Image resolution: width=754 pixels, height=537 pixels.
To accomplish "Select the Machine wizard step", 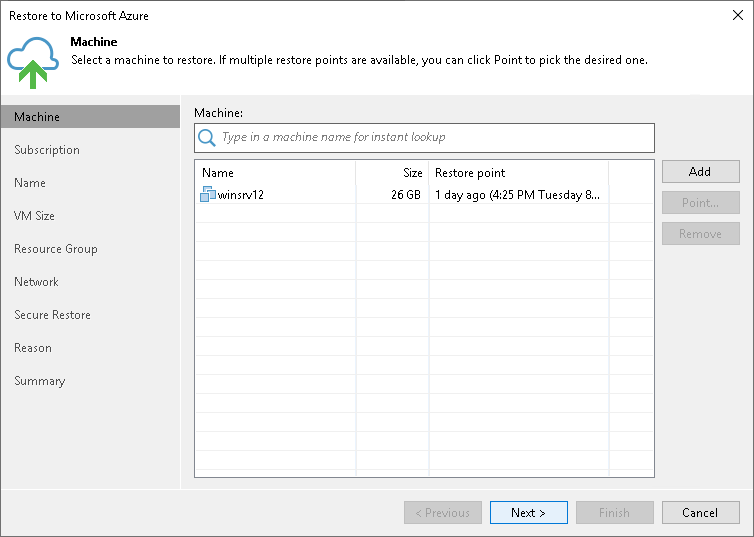I will [x=90, y=117].
